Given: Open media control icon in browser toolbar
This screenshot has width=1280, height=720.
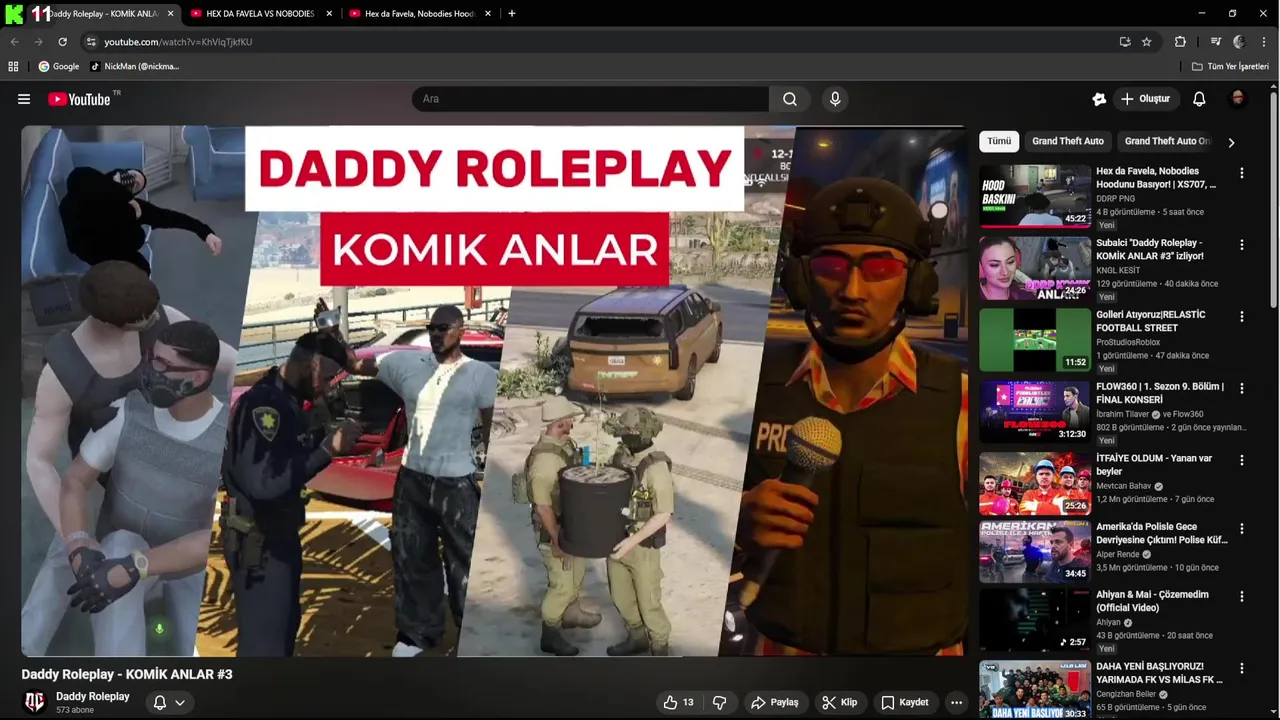Looking at the screenshot, I should (1216, 42).
